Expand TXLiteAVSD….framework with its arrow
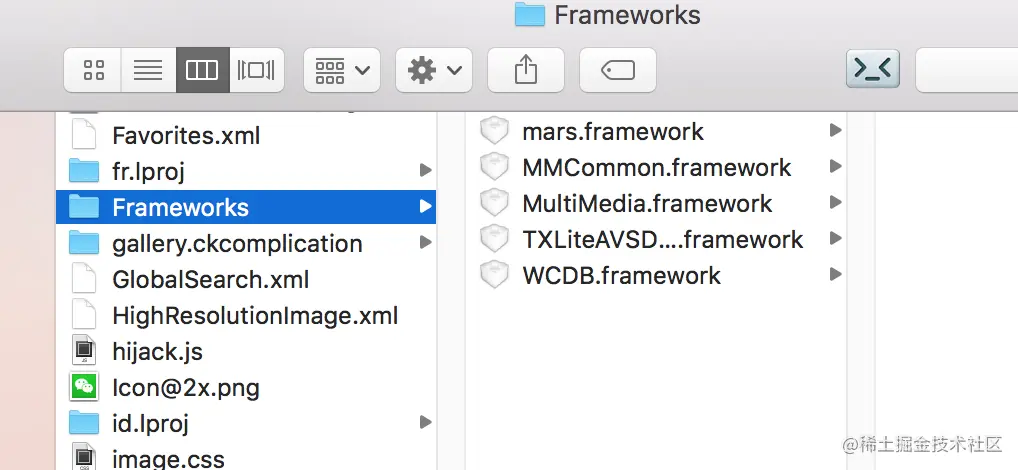This screenshot has height=470, width=1018. pyautogui.click(x=836, y=238)
